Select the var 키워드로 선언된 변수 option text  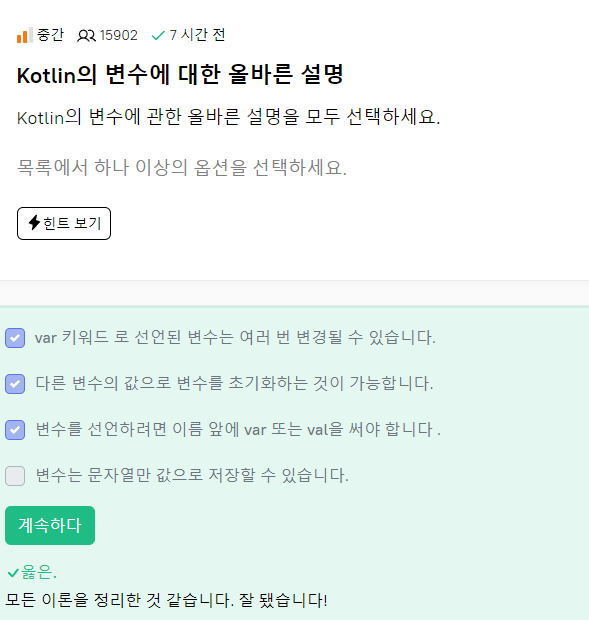pos(235,338)
